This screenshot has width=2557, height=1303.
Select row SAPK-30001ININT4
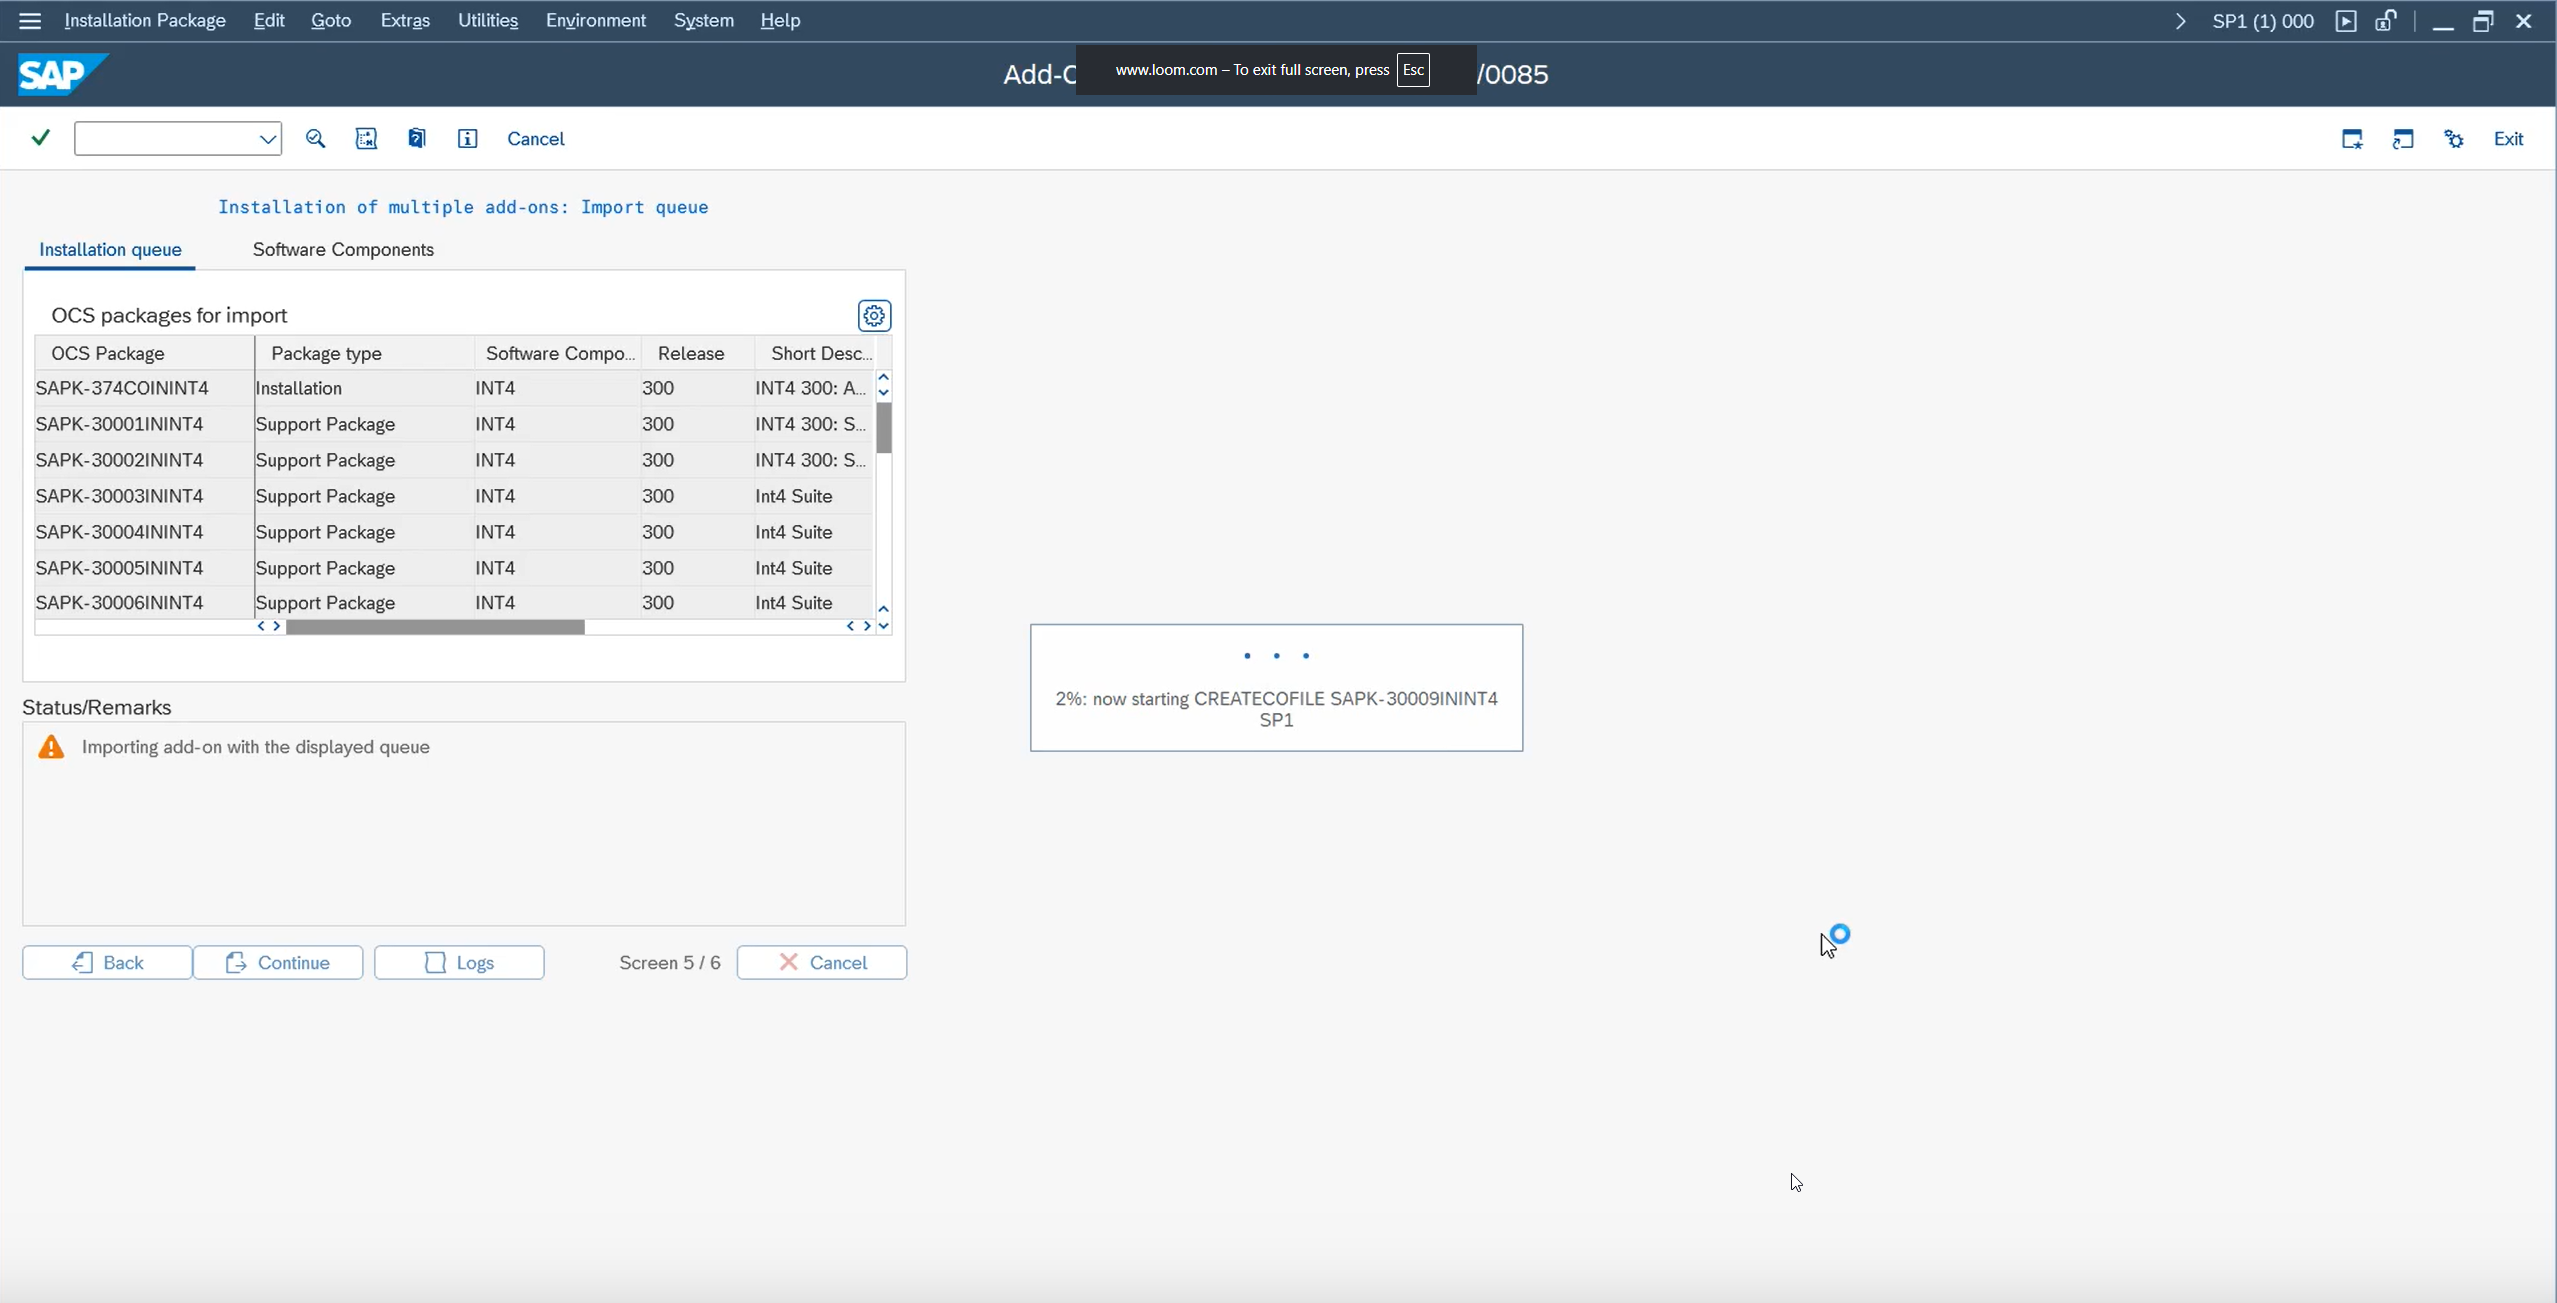click(453, 424)
